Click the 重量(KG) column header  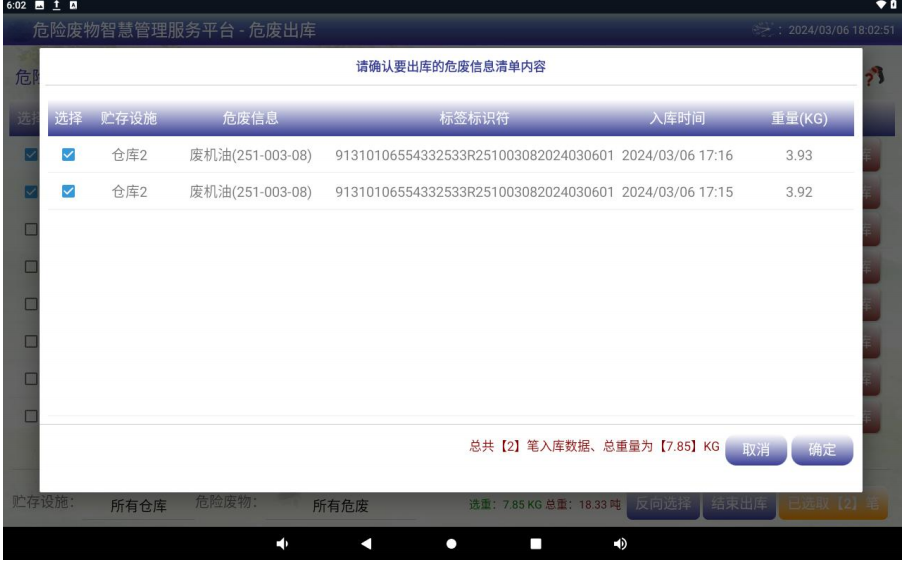pos(798,119)
